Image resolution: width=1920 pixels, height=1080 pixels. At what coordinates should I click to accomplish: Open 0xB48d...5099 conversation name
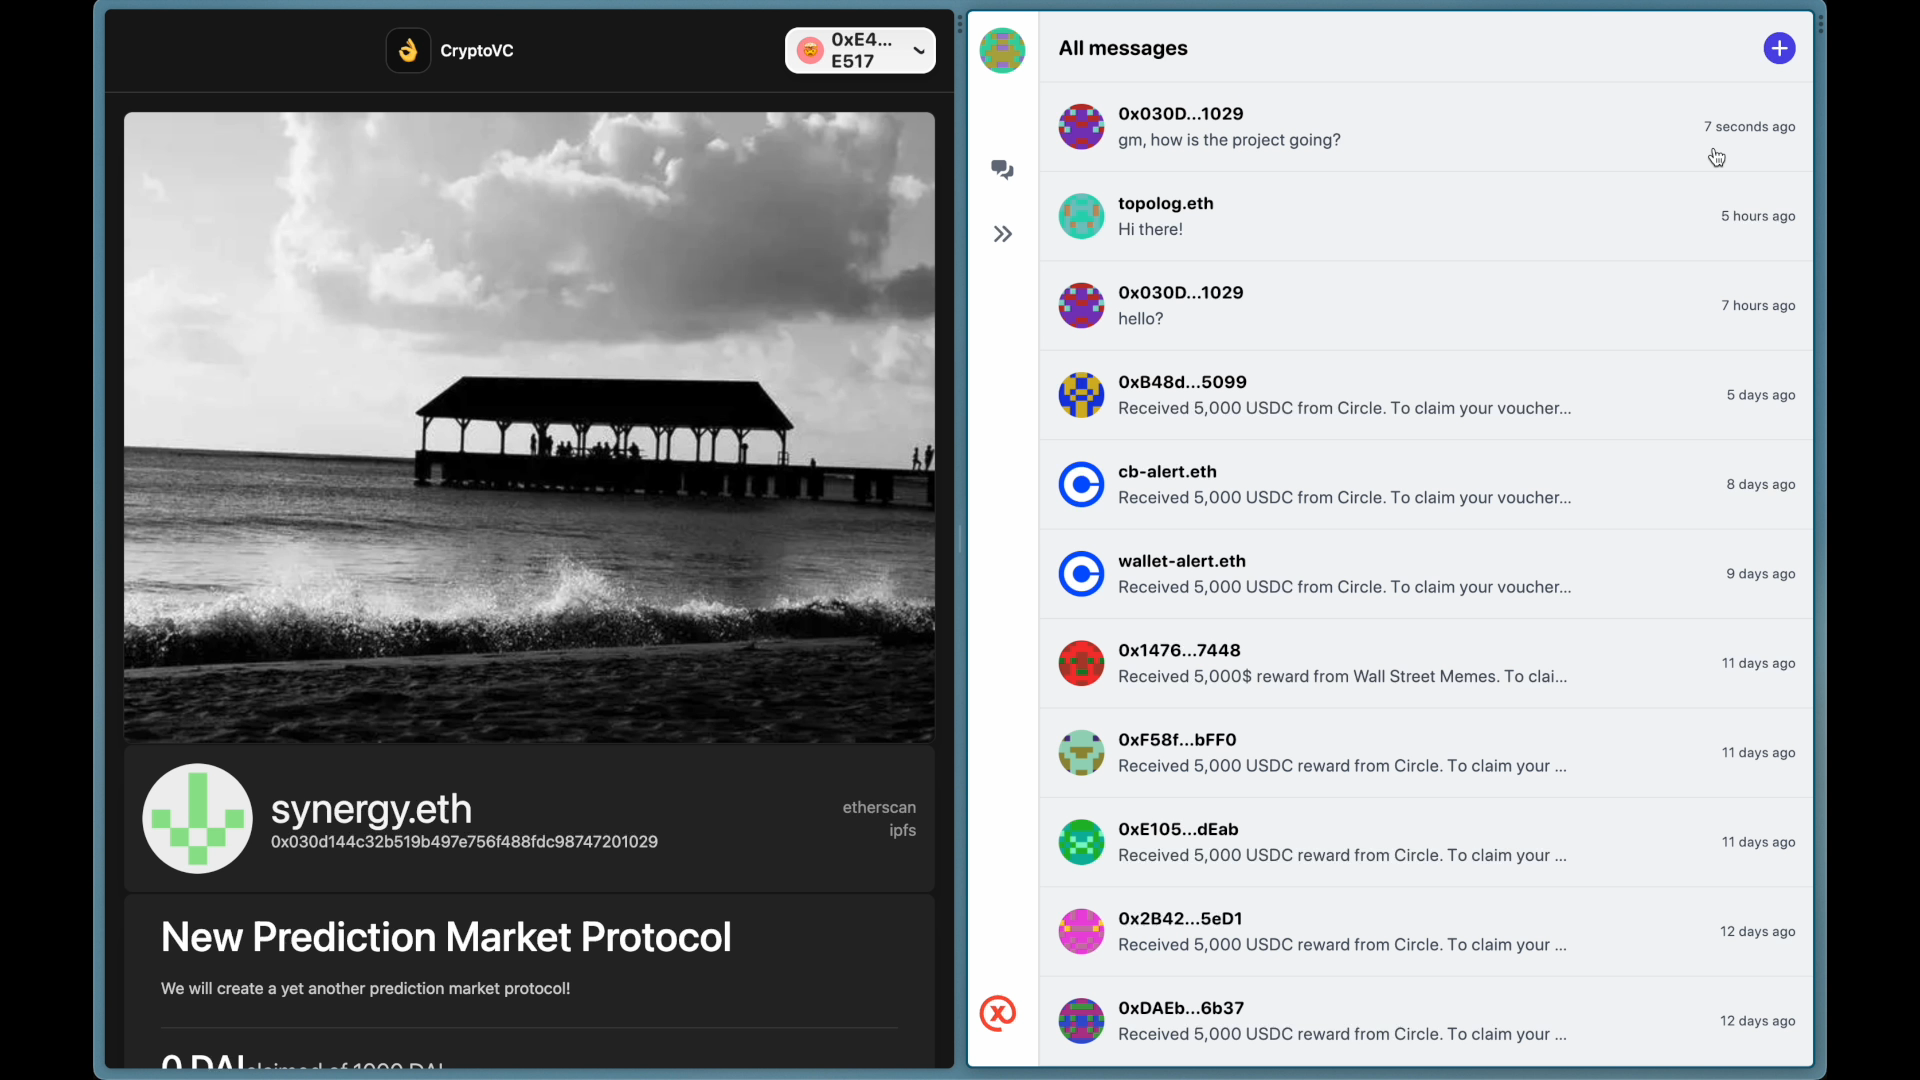pyautogui.click(x=1182, y=382)
